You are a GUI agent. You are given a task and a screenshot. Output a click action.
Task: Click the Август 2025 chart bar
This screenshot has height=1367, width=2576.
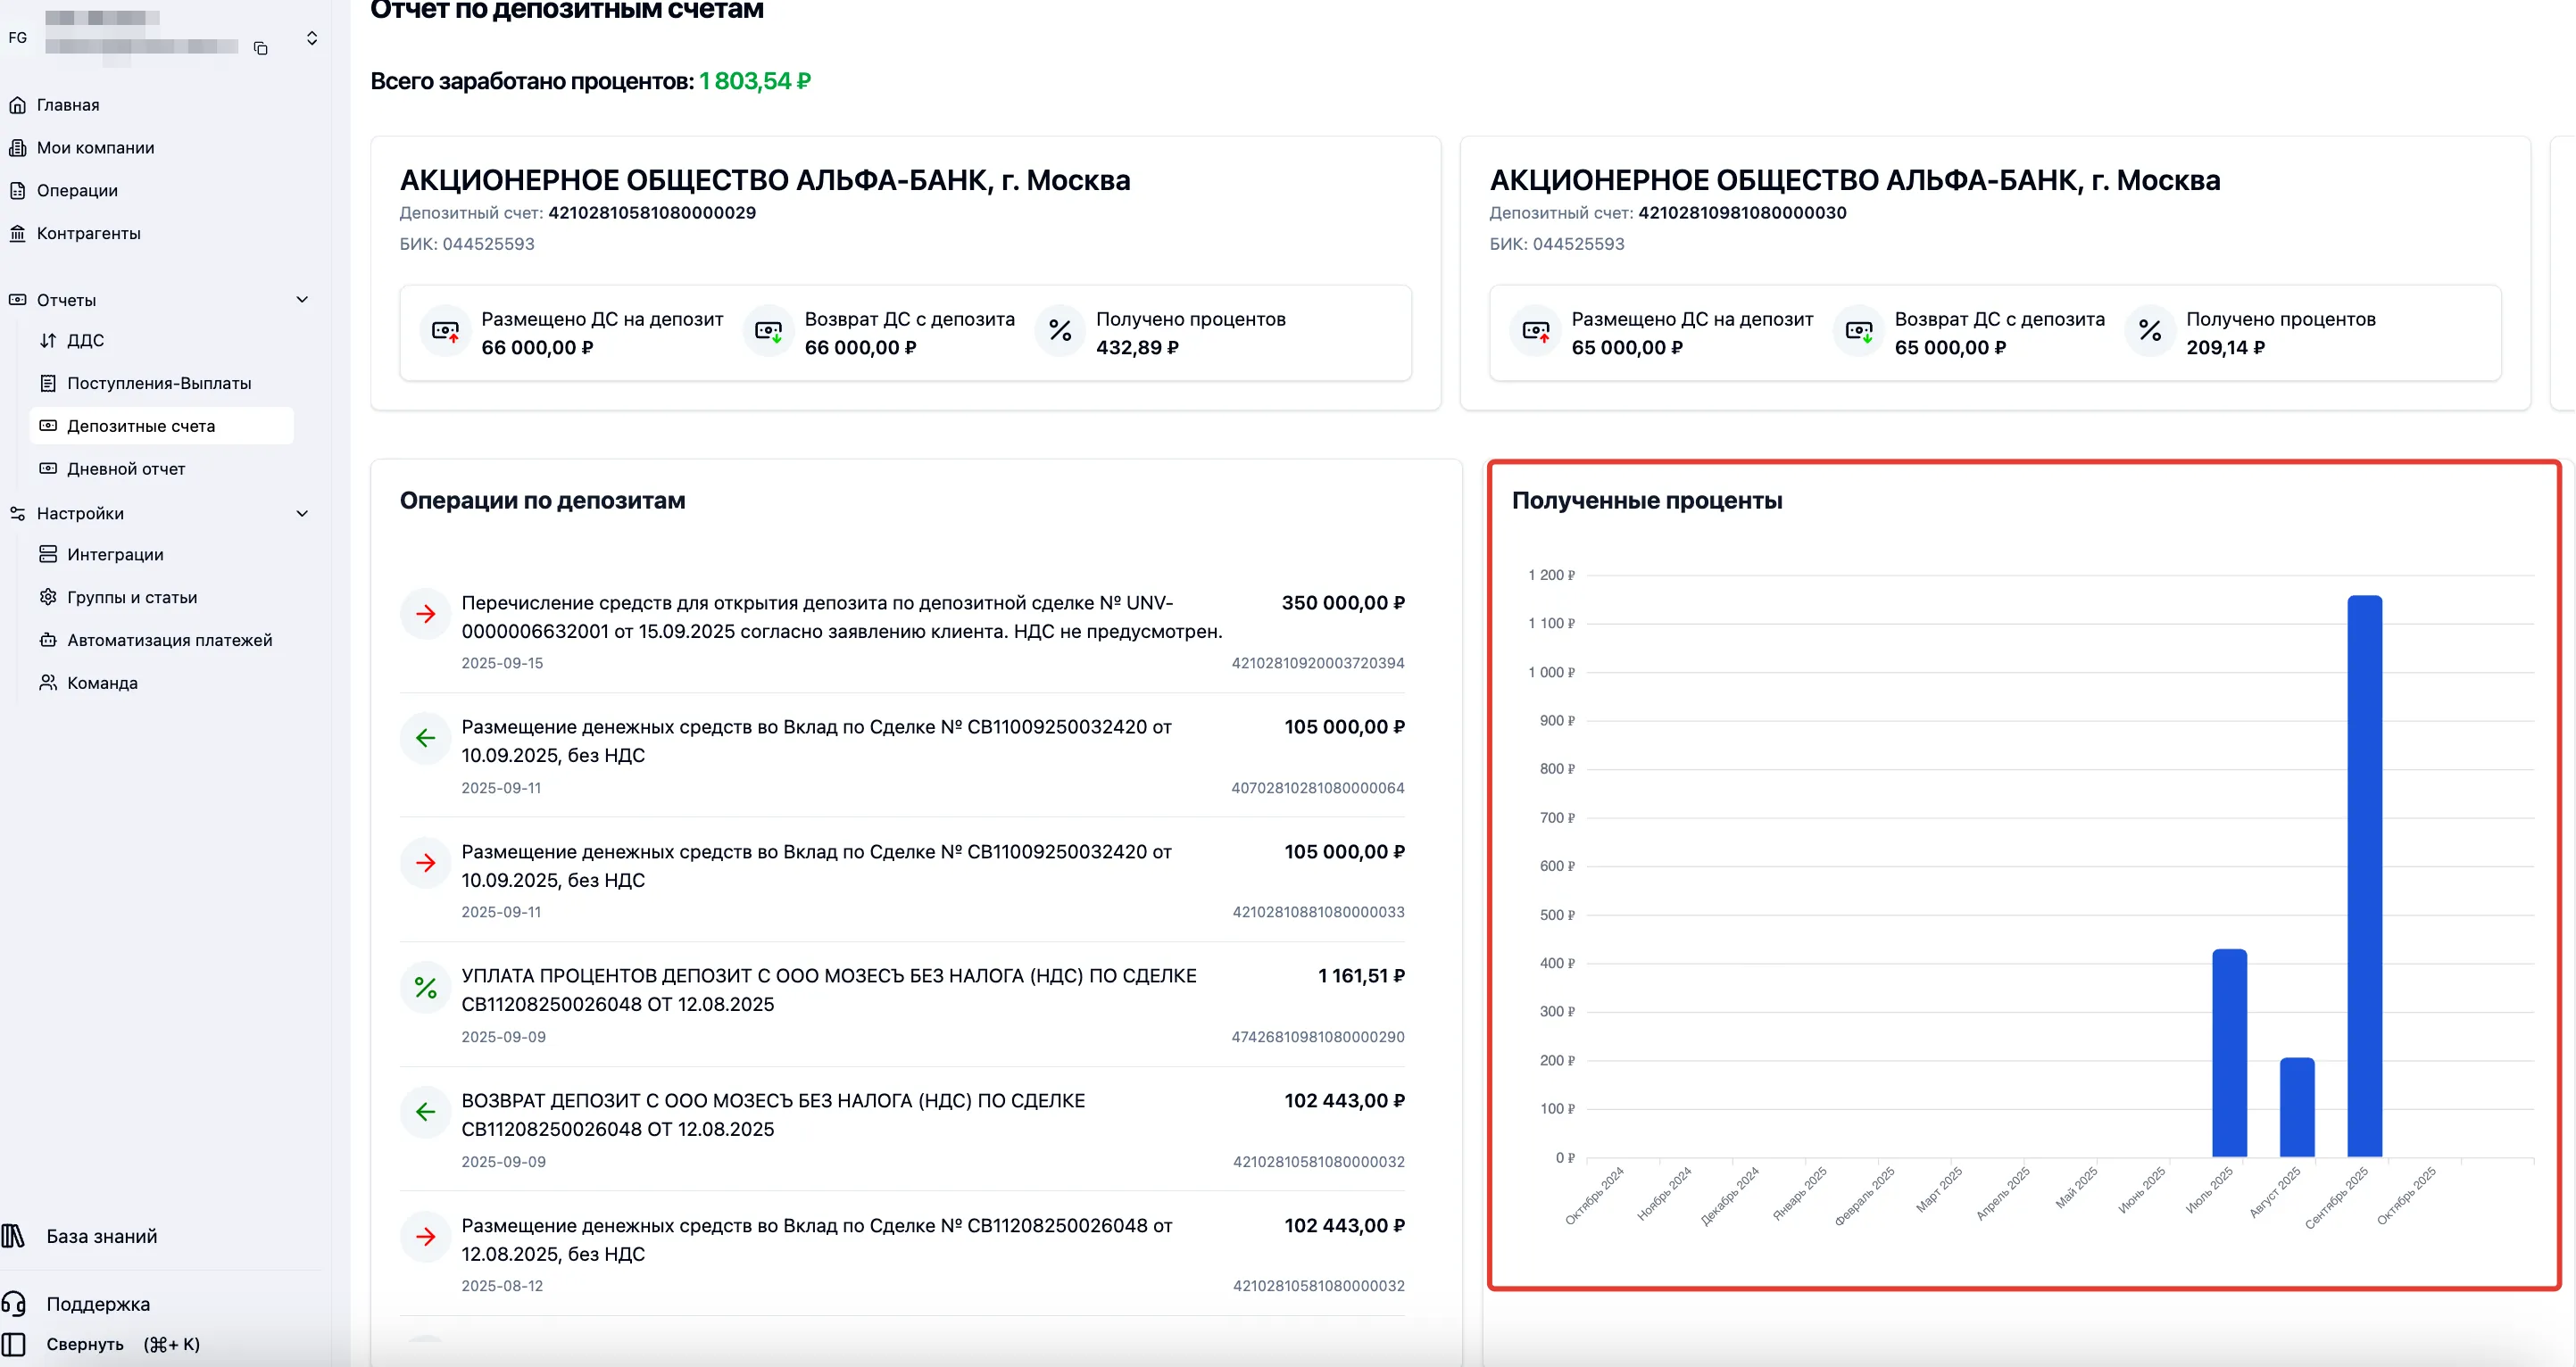point(2297,1107)
